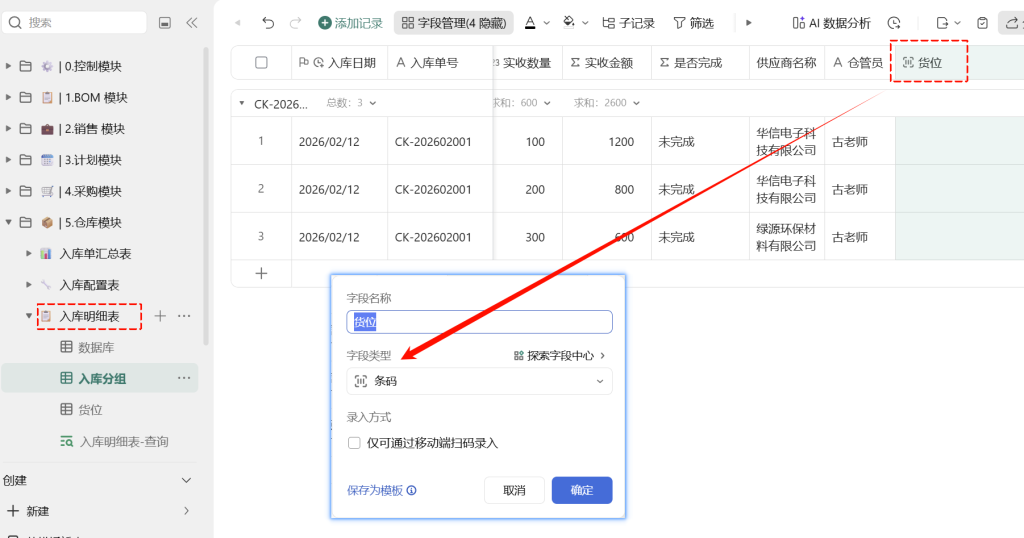The width and height of the screenshot is (1024, 538).
Task: Expand the 0.控制模块 folder
Action: pyautogui.click(x=8, y=66)
